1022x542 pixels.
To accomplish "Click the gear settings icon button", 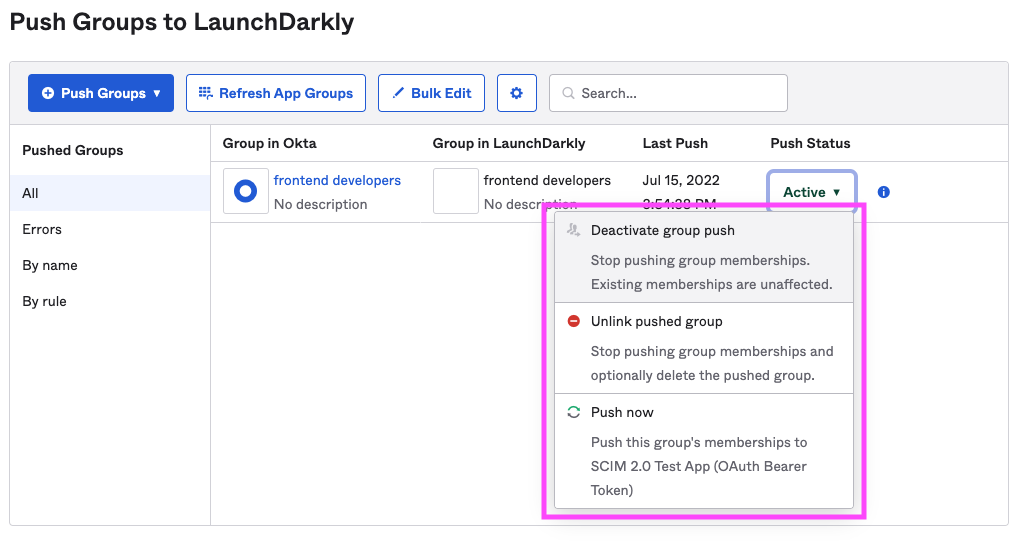I will pos(516,93).
